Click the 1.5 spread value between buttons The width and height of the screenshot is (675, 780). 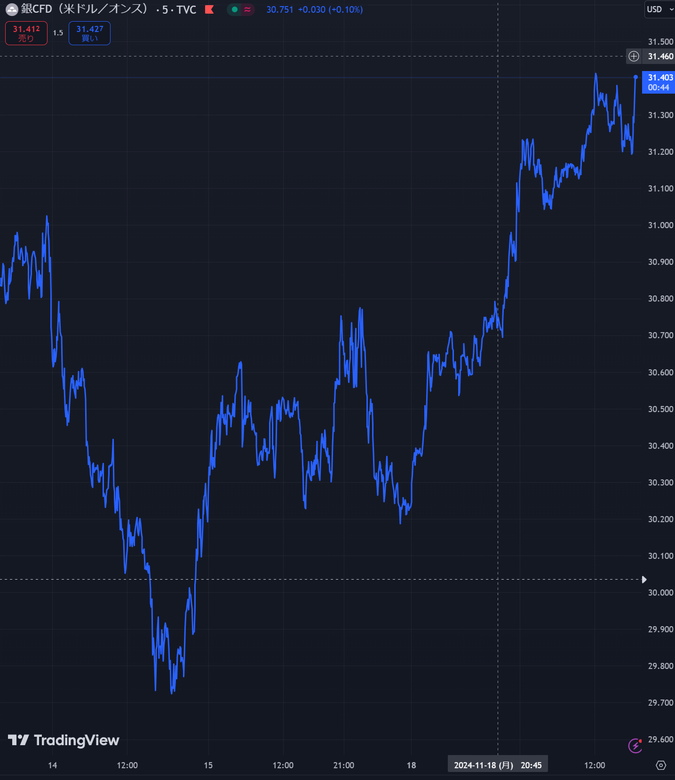click(58, 33)
